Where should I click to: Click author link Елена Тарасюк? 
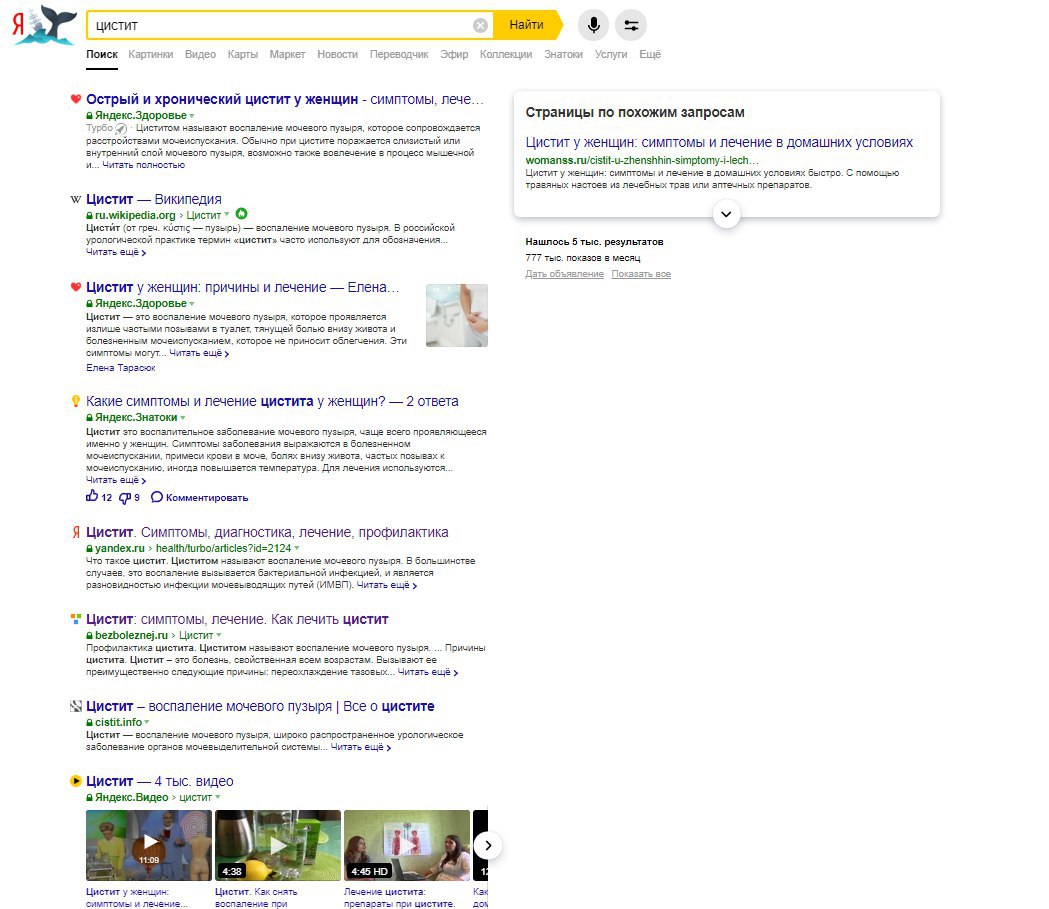click(x=120, y=368)
